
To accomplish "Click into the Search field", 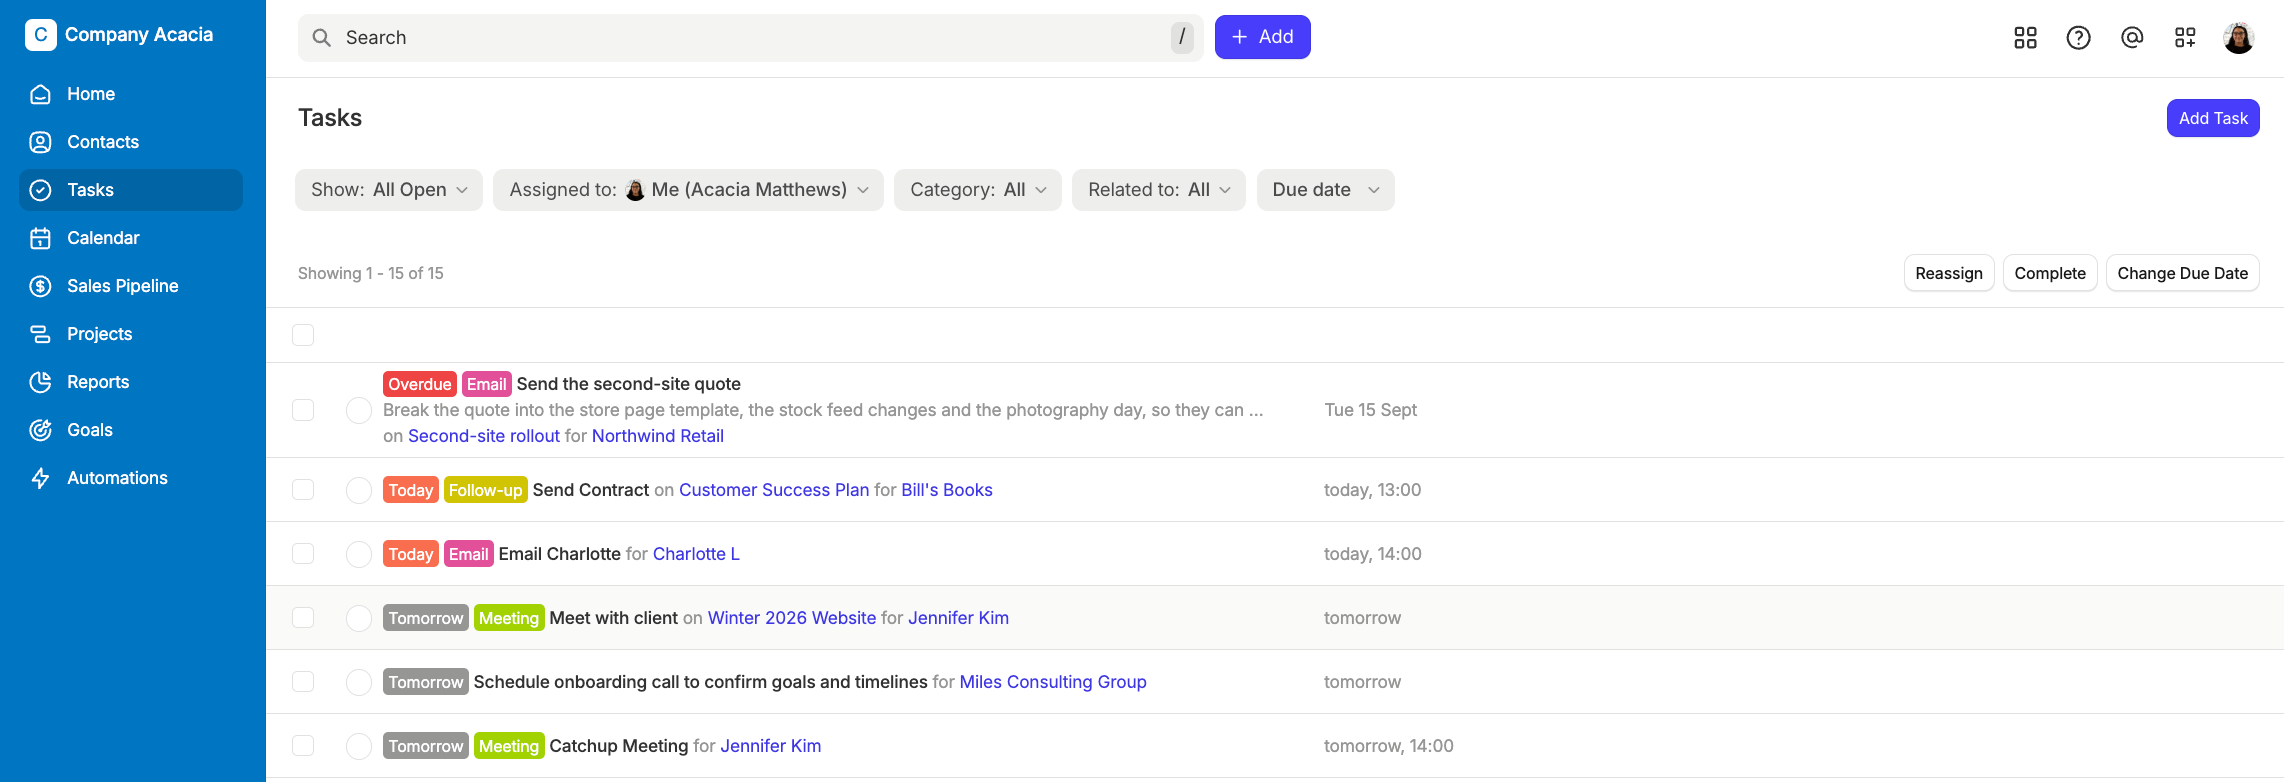I will [751, 38].
